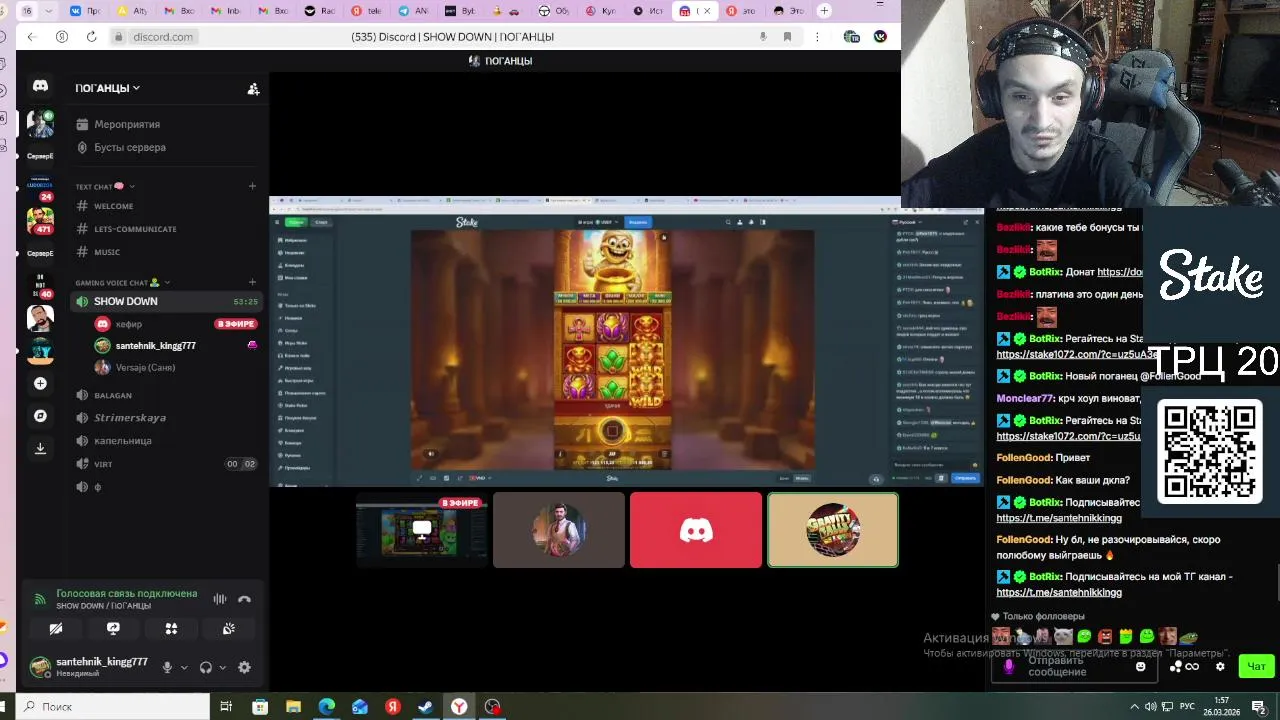Open browser three-dots menu
Image resolution: width=1280 pixels, height=720 pixels.
coord(817,37)
